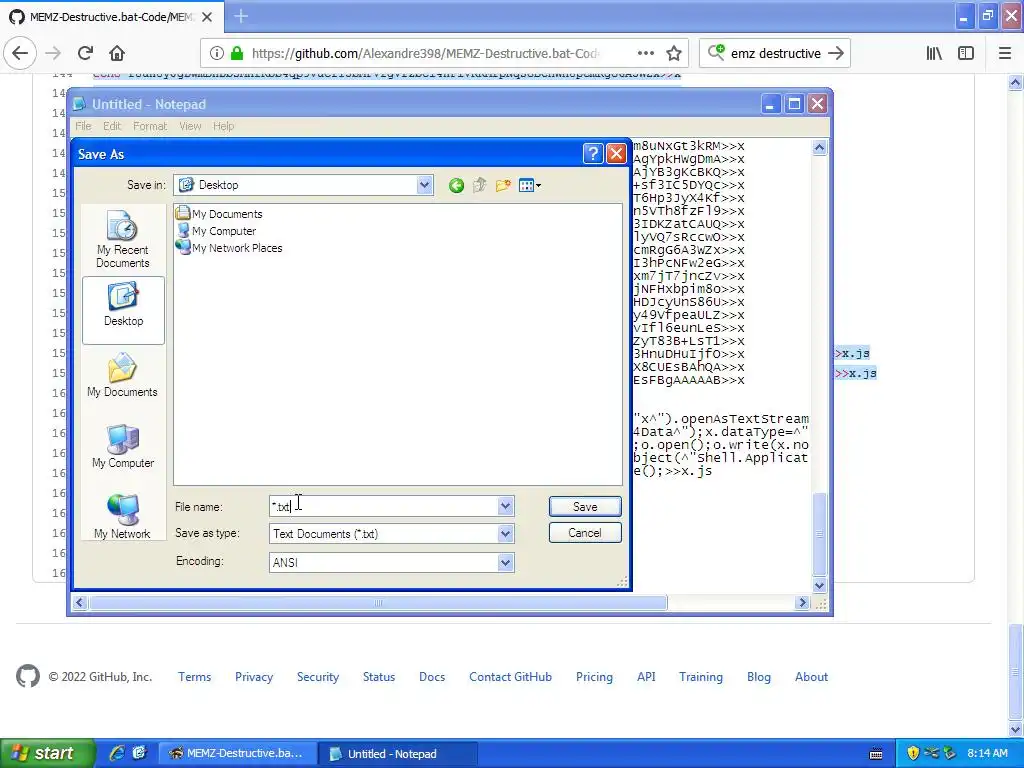The image size is (1024, 768).
Task: Expand the Save in dropdown
Action: click(424, 185)
